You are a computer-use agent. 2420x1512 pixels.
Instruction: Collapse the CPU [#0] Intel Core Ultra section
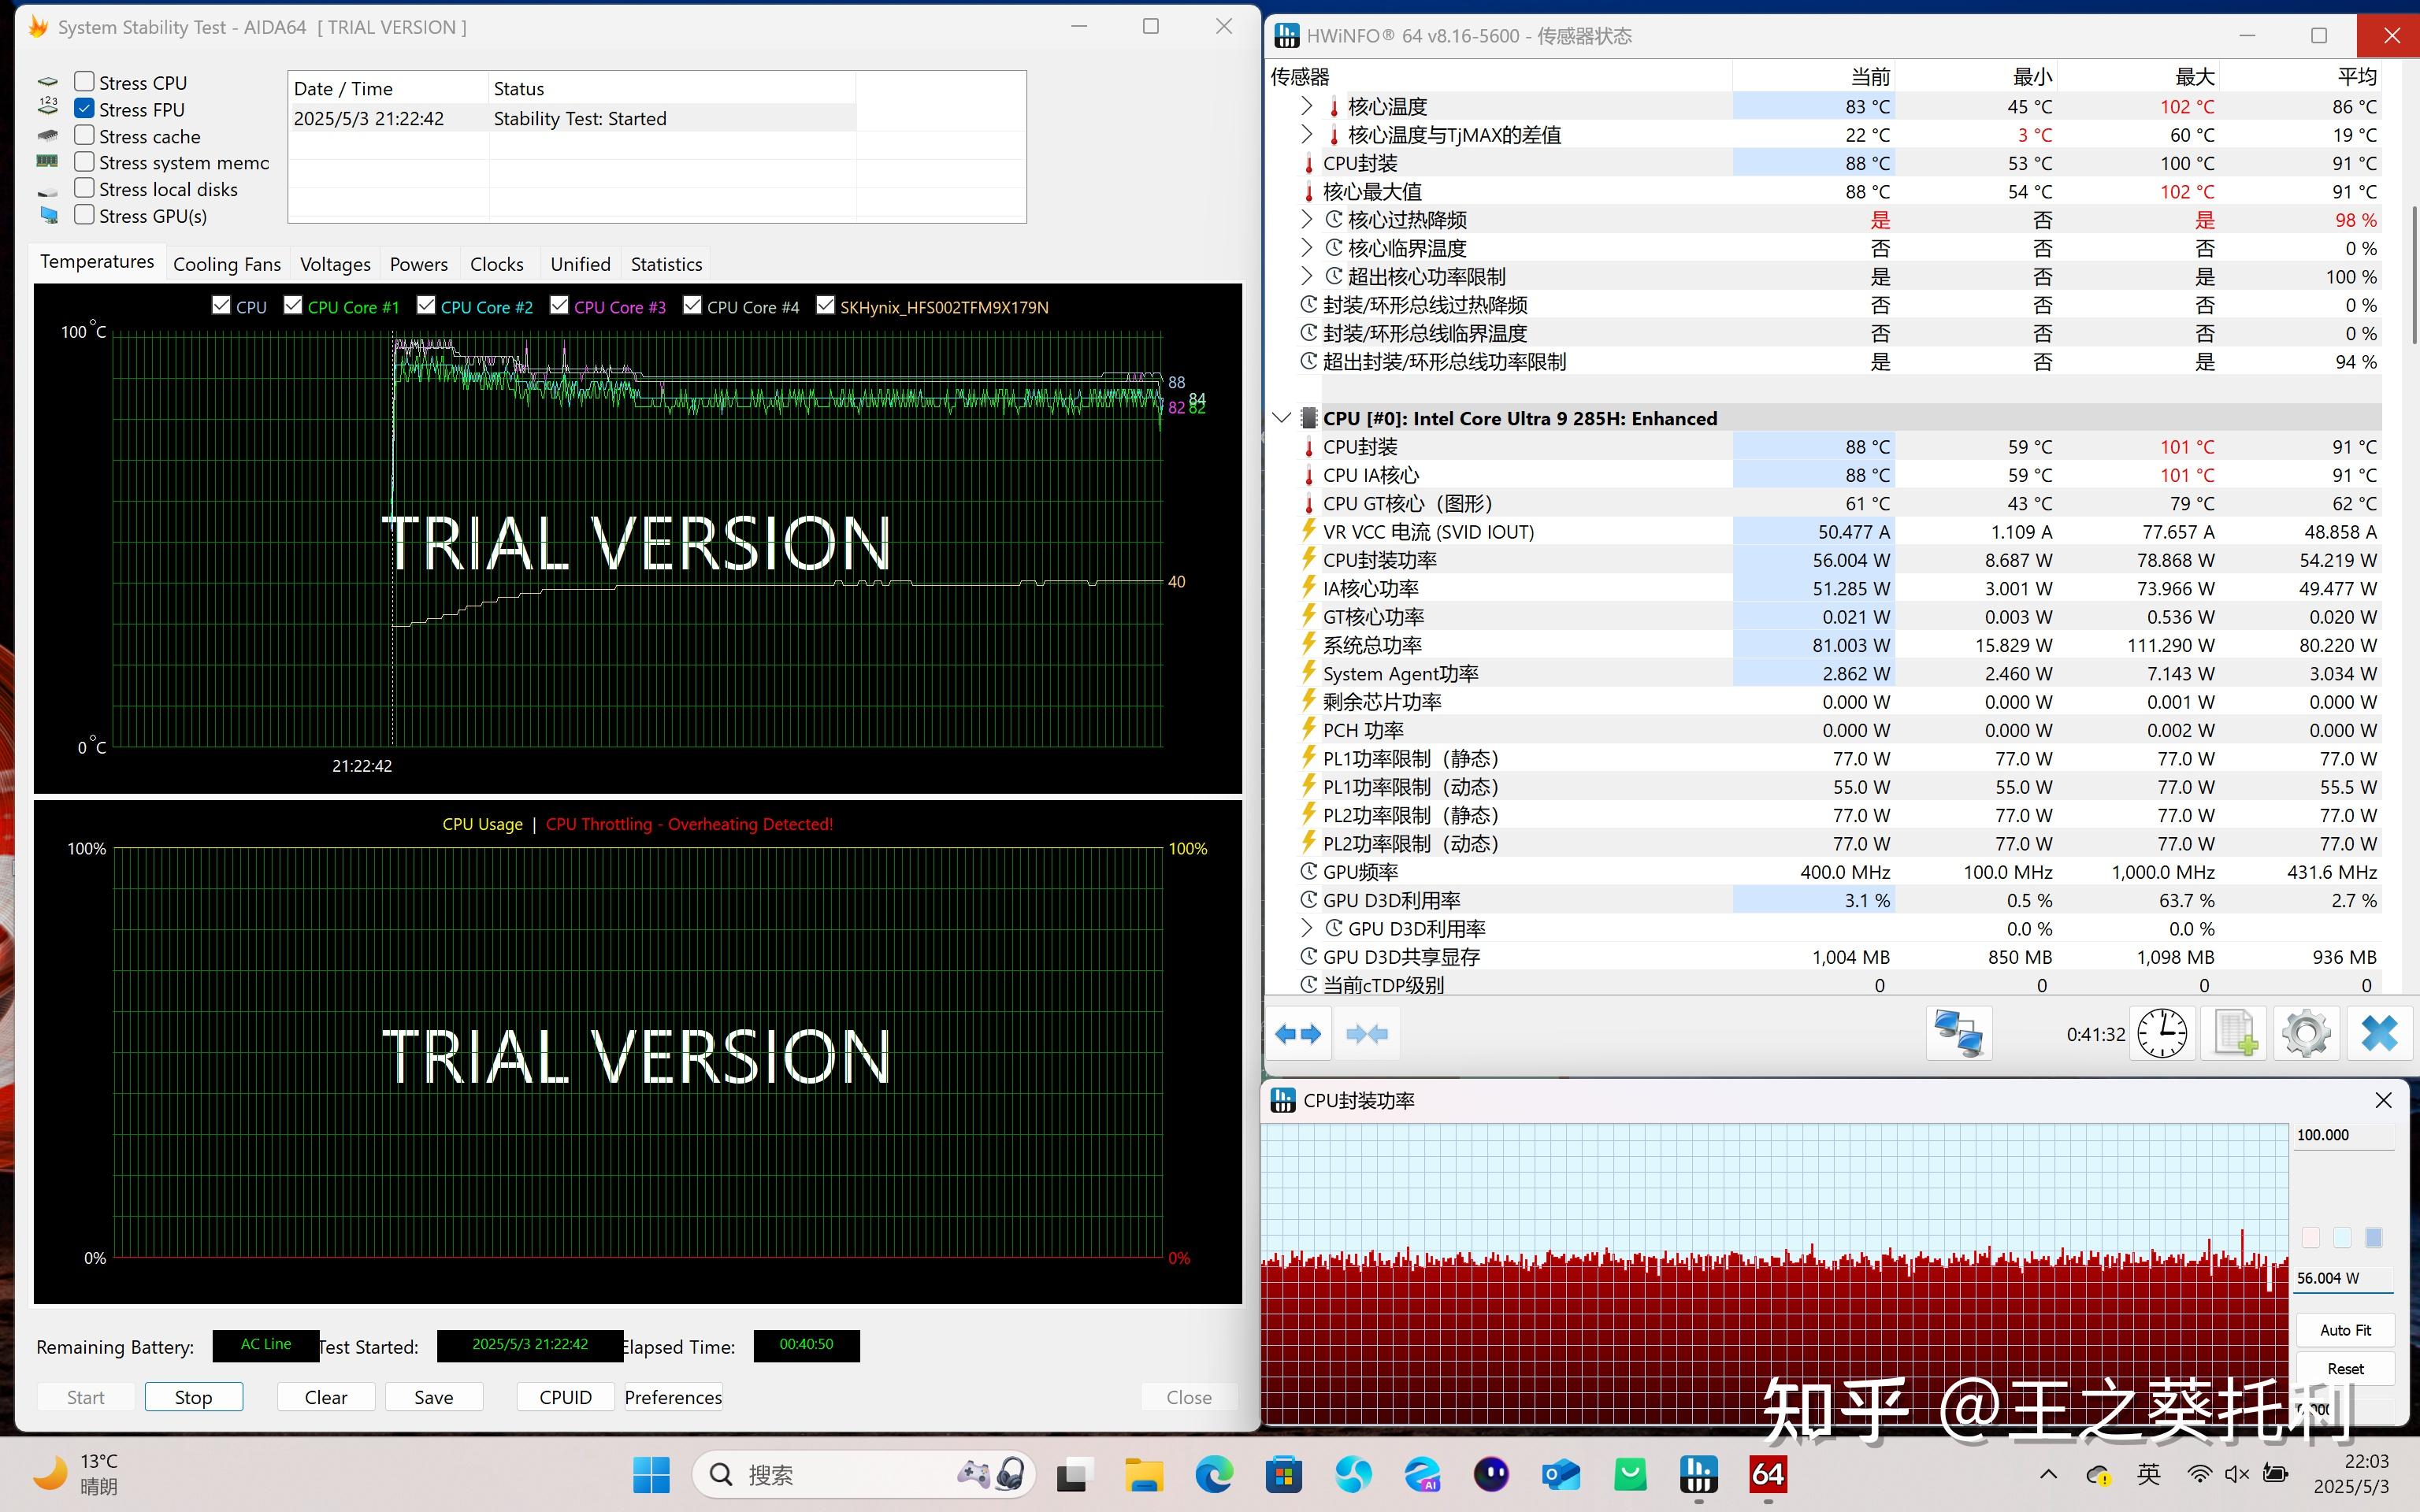[1283, 418]
